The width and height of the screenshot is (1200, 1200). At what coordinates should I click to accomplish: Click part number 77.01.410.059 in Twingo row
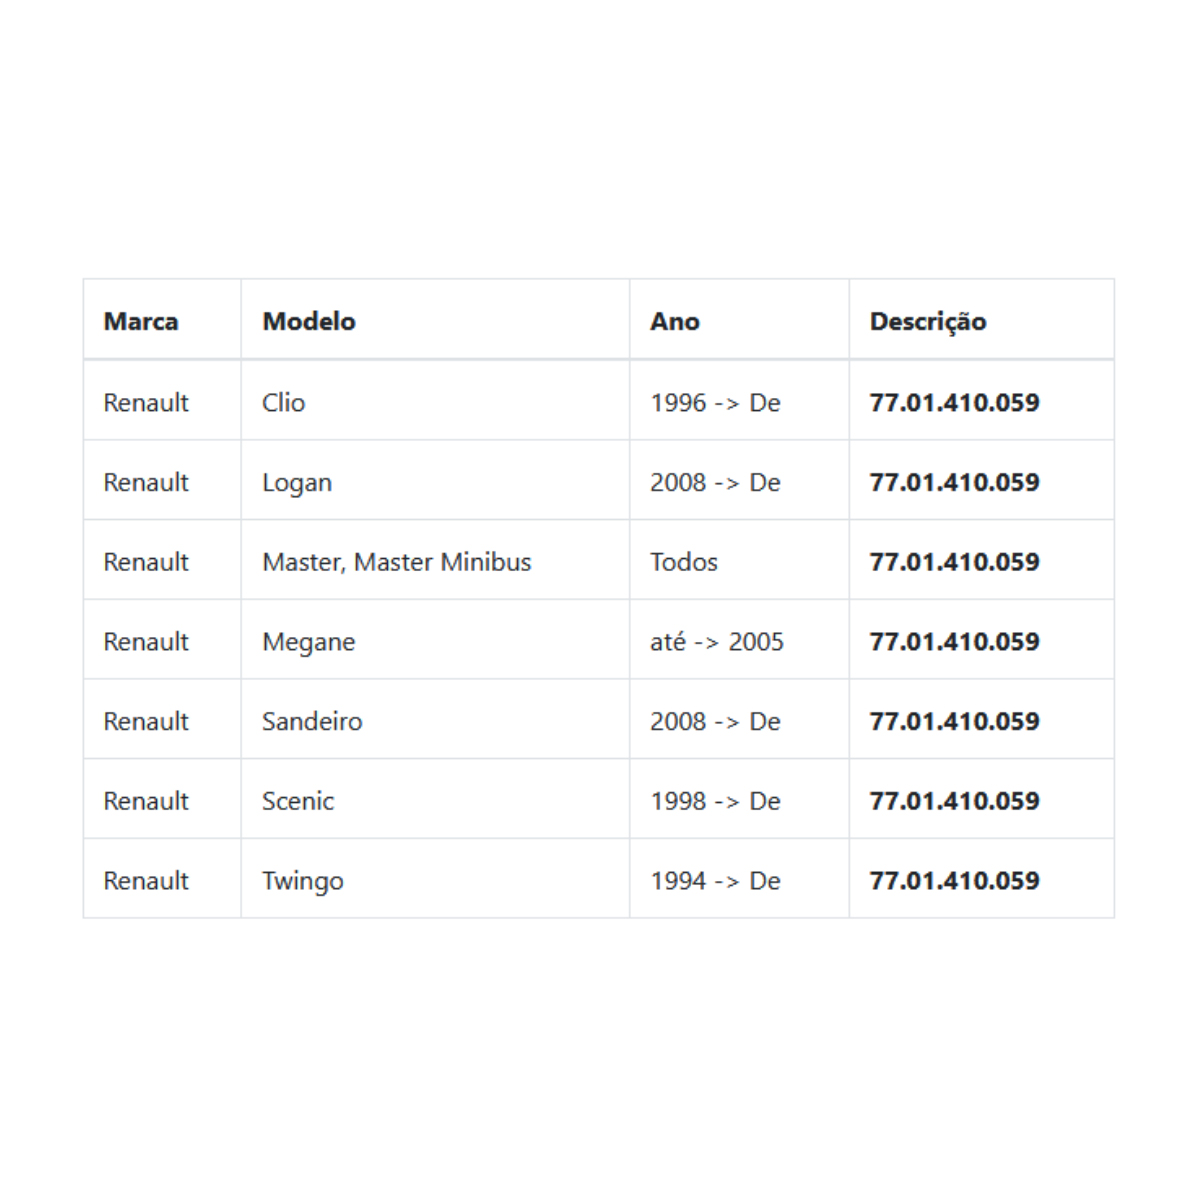[955, 881]
